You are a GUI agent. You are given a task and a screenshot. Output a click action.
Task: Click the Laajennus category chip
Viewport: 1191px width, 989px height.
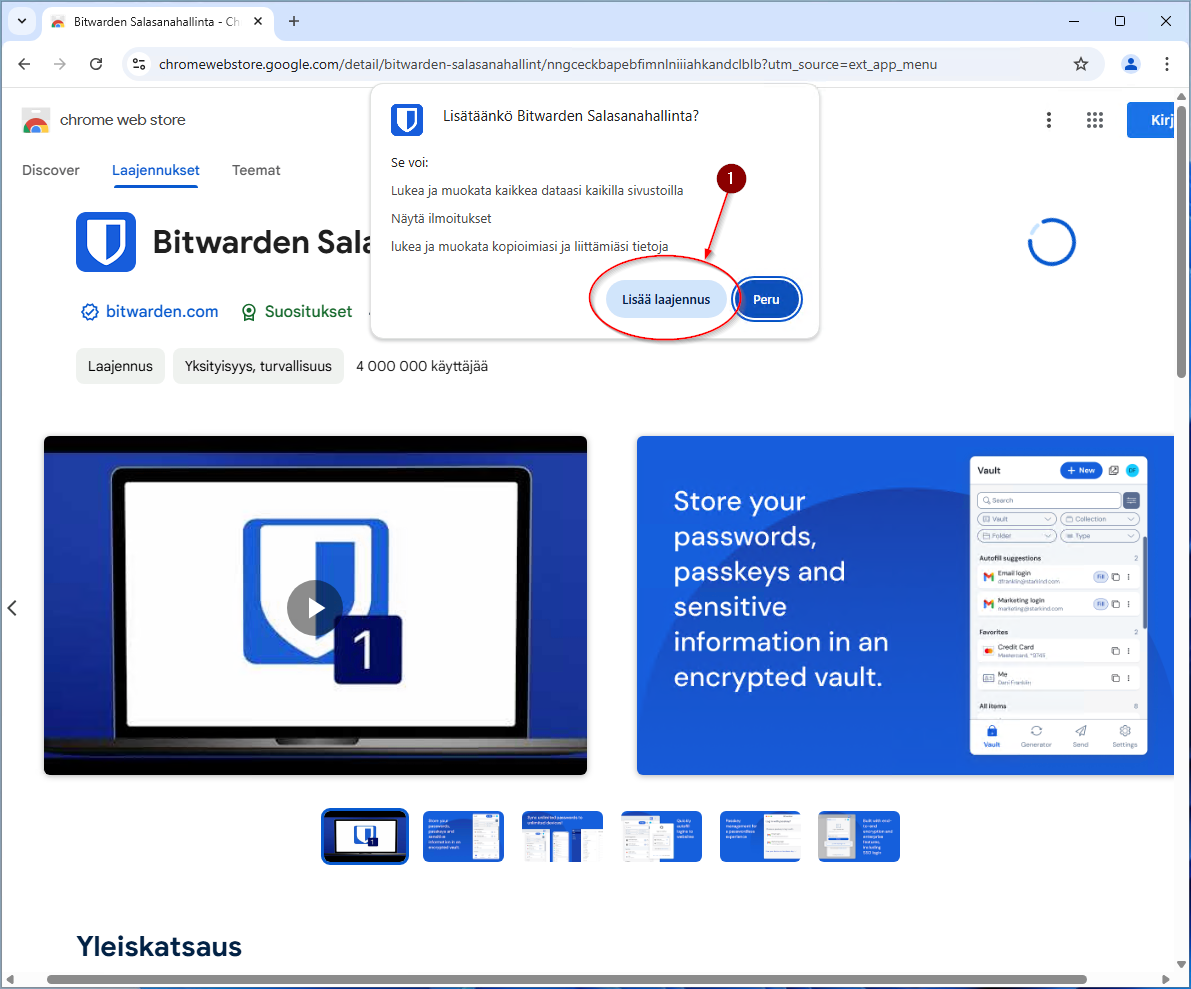[120, 366]
